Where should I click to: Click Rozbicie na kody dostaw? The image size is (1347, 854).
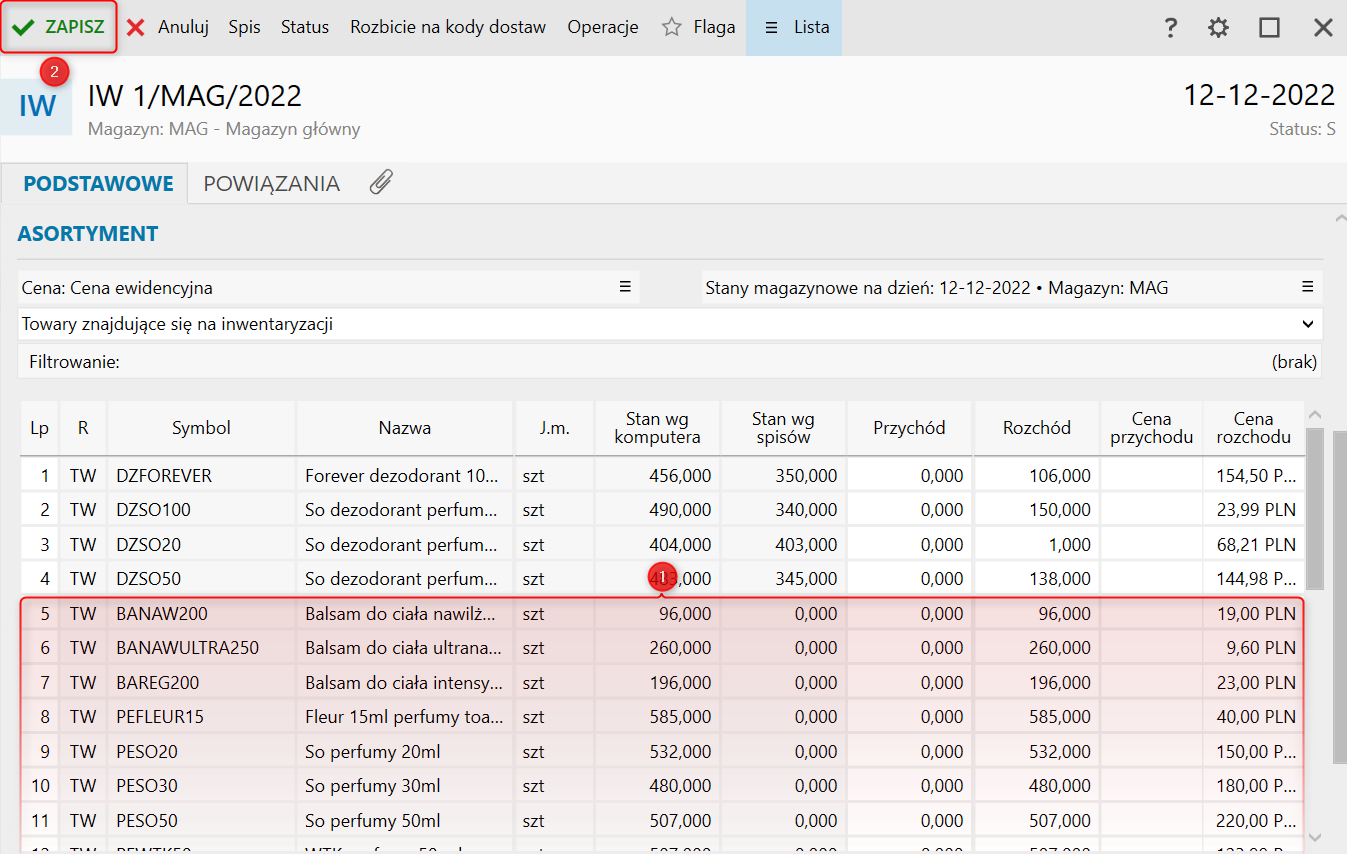click(447, 27)
